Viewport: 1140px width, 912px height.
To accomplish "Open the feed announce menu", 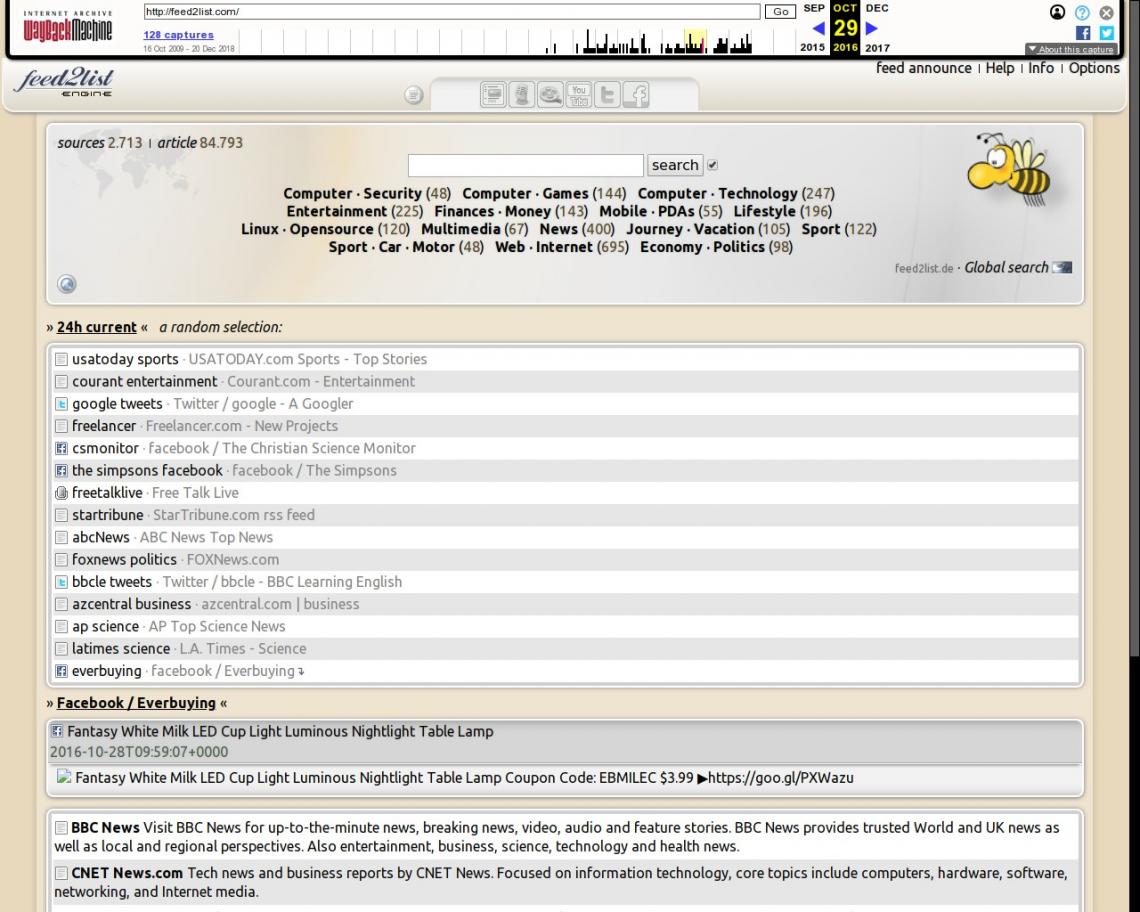I will coord(923,68).
